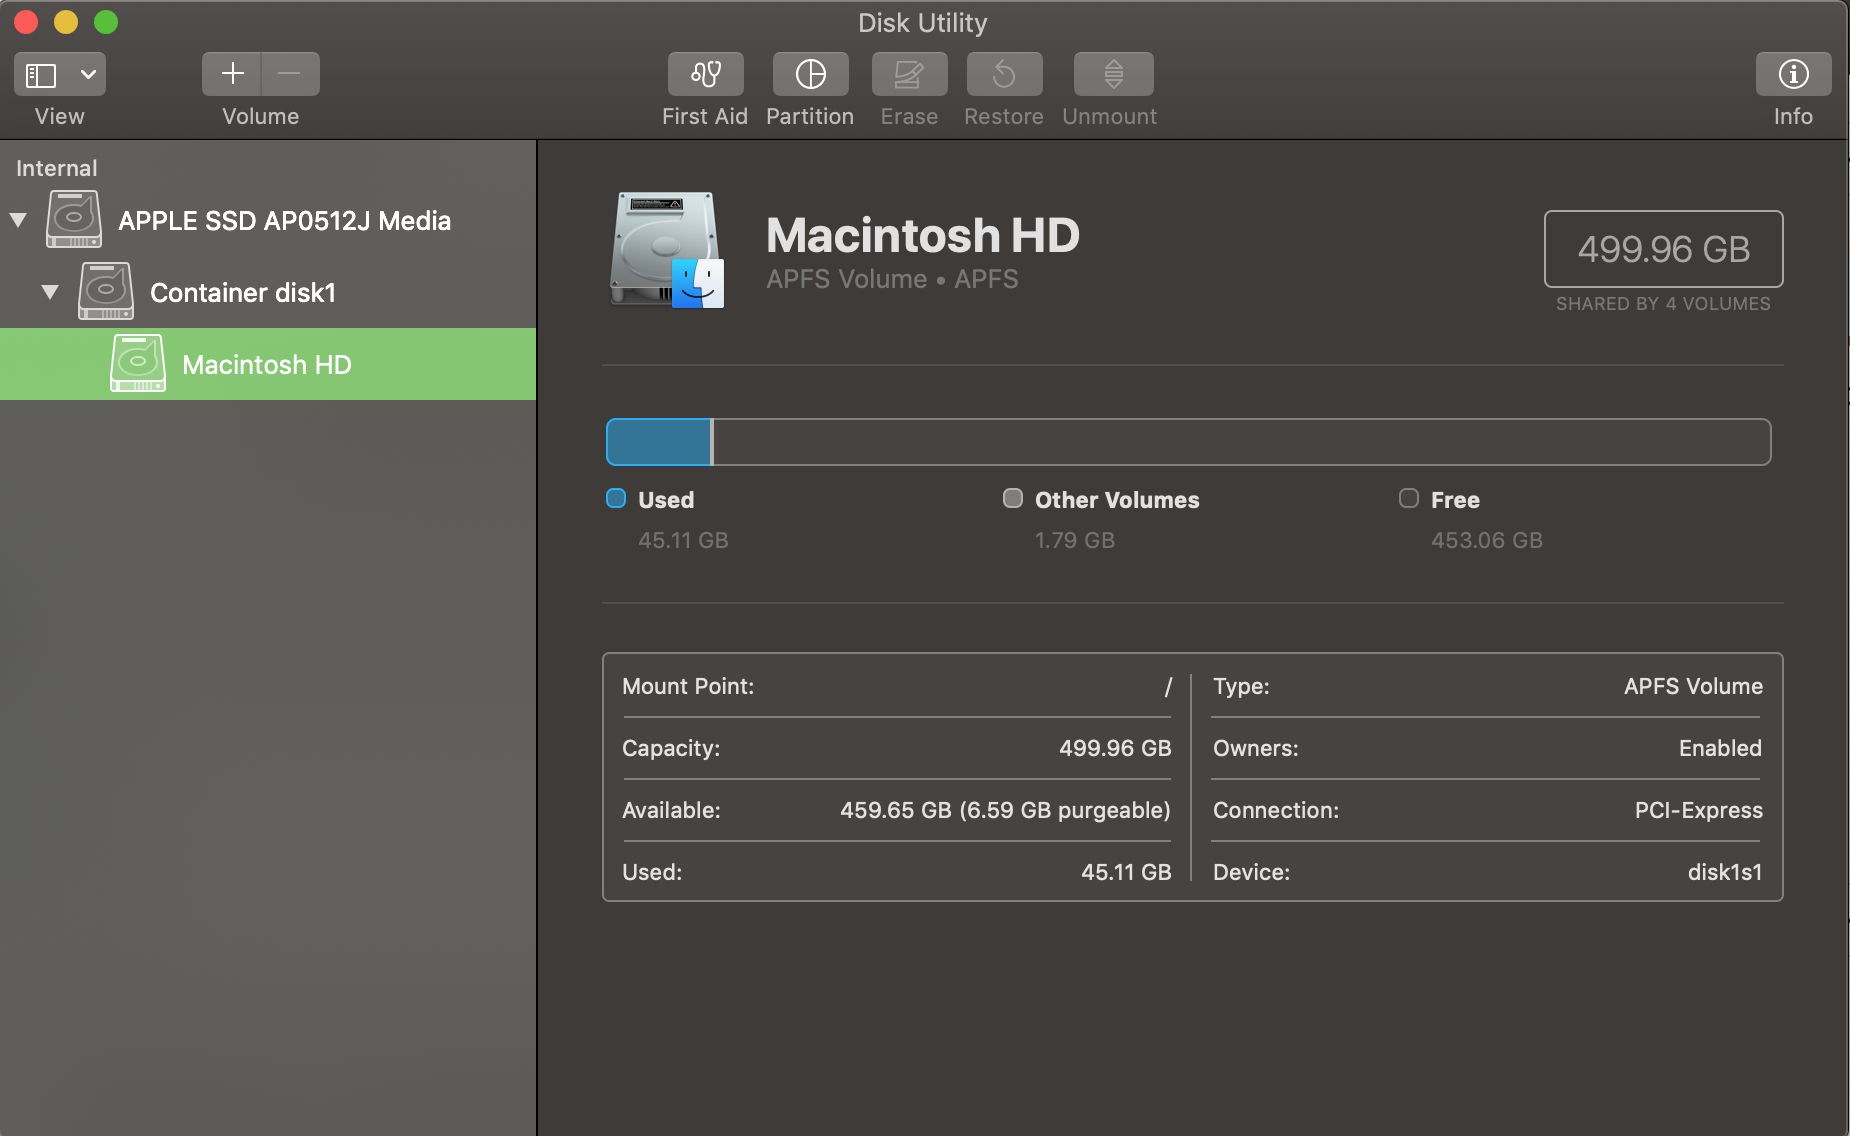
Task: Click '459.65 GB (6.59 GB purgeable)' value
Action: point(1005,810)
